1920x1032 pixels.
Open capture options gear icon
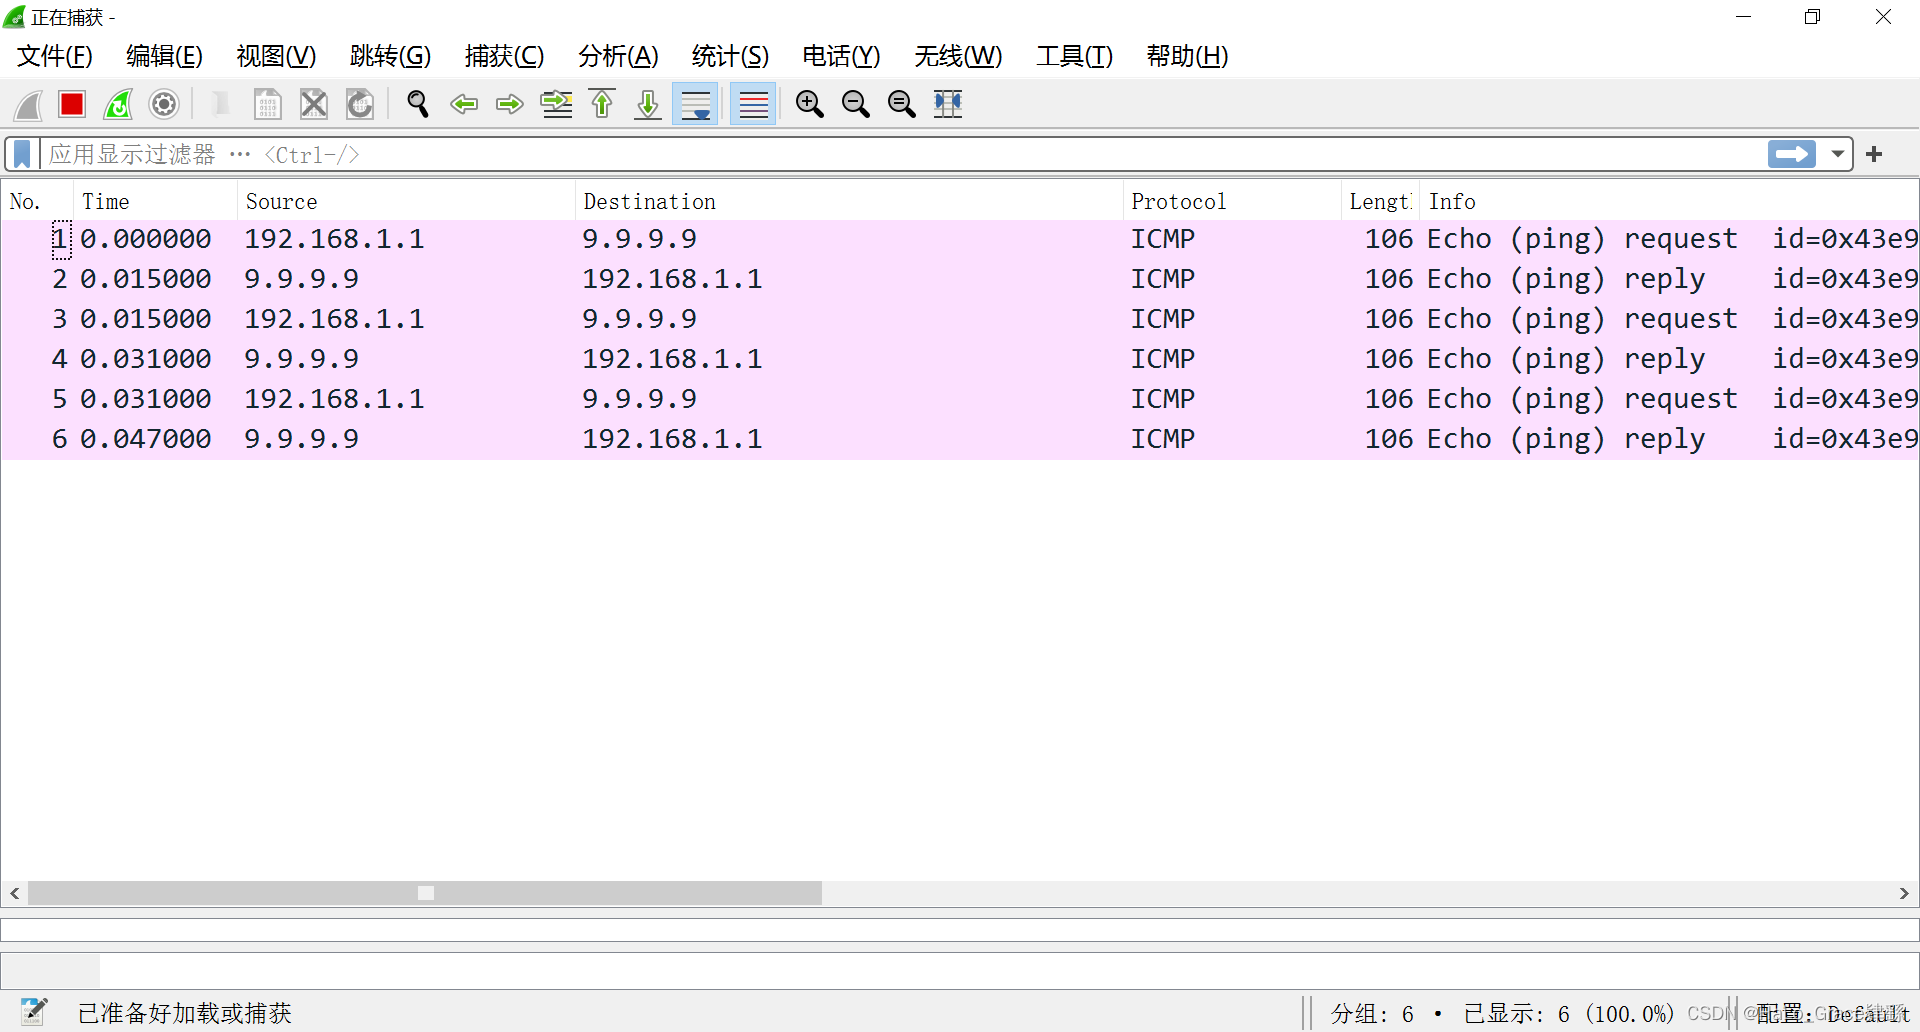click(164, 104)
